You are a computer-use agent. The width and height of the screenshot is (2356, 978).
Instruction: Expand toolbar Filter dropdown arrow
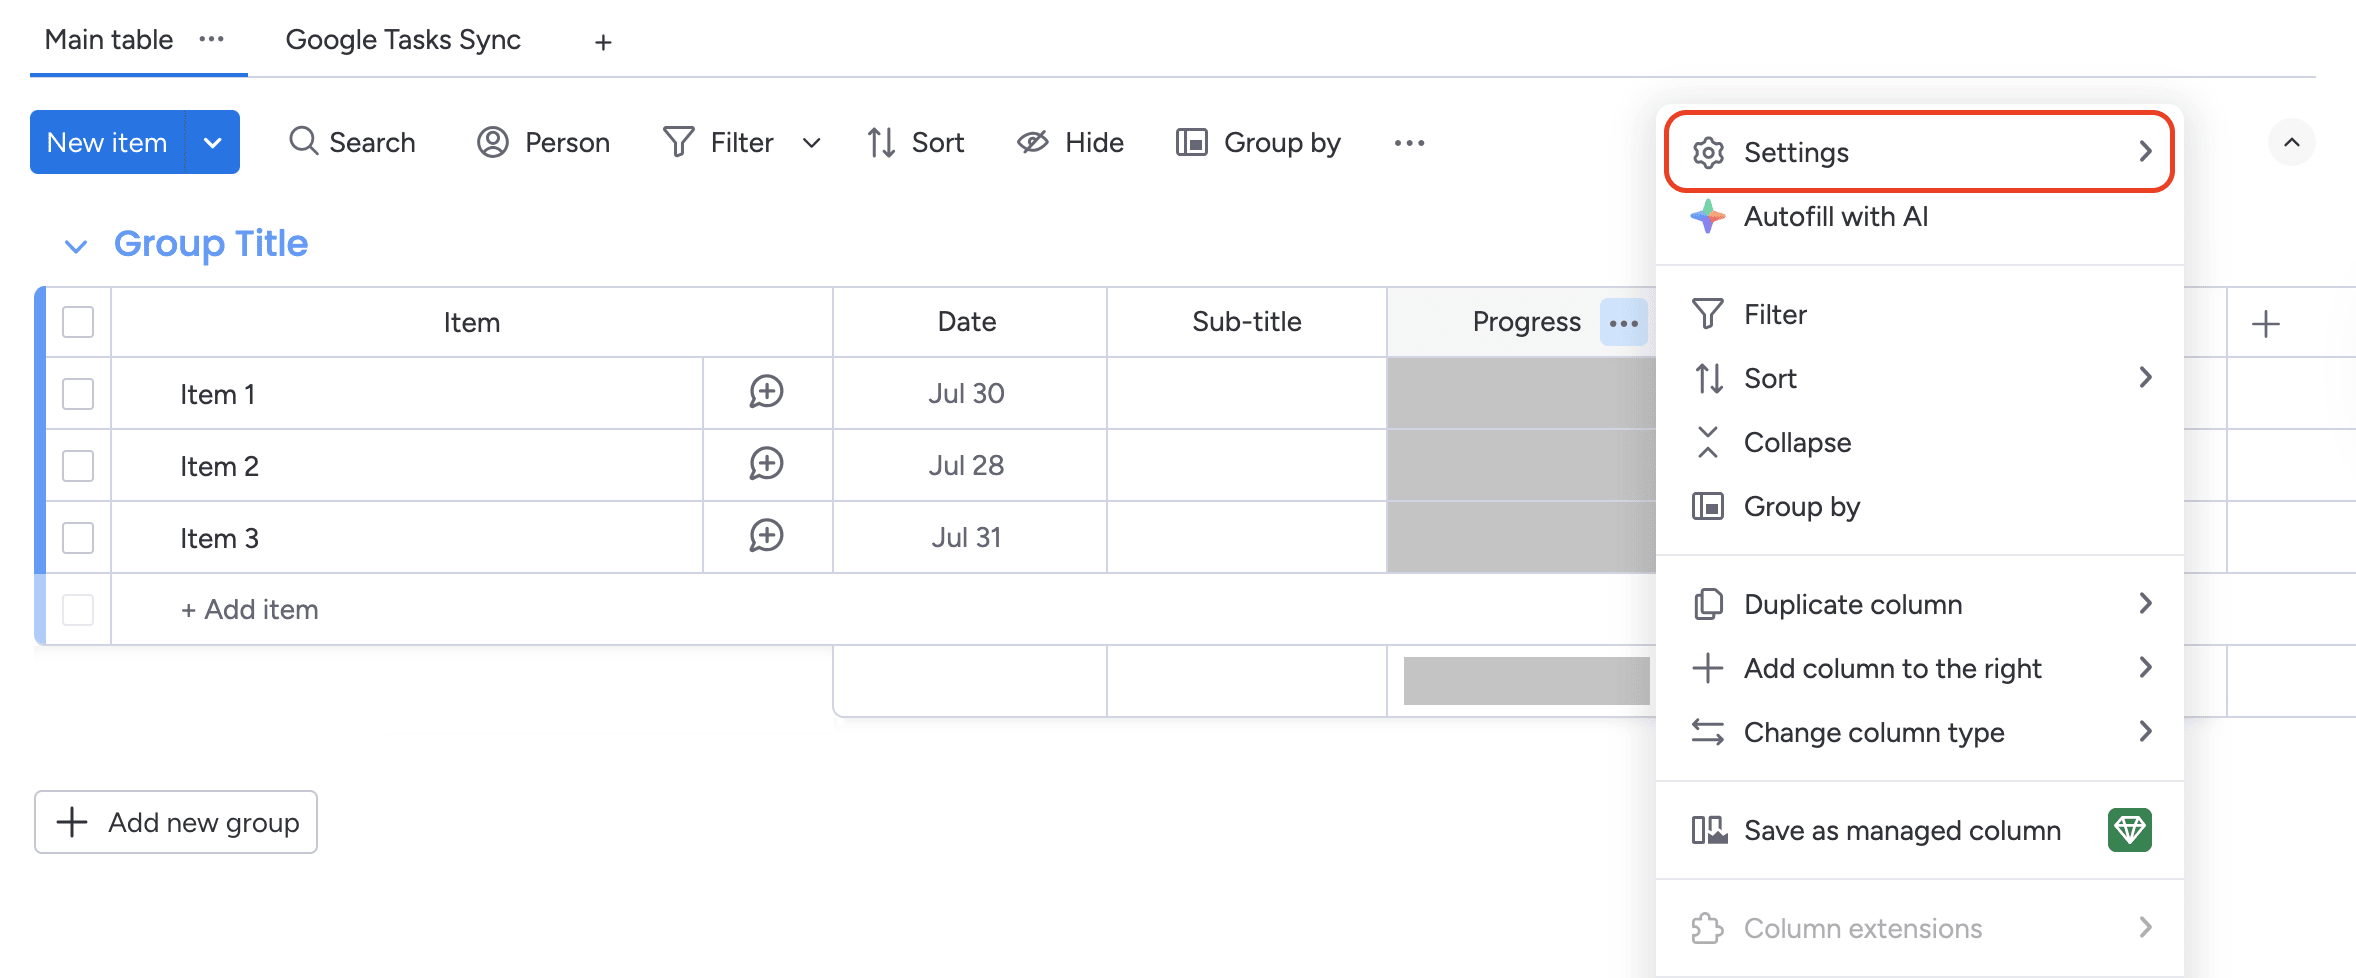coord(812,143)
